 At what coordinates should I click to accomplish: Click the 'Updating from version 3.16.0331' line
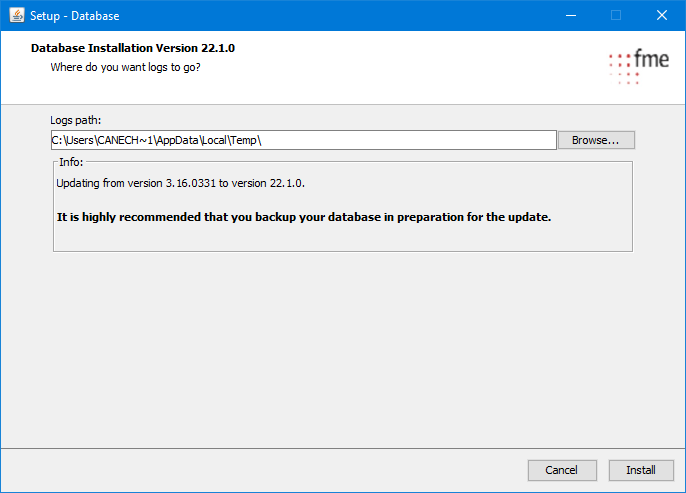(x=180, y=184)
